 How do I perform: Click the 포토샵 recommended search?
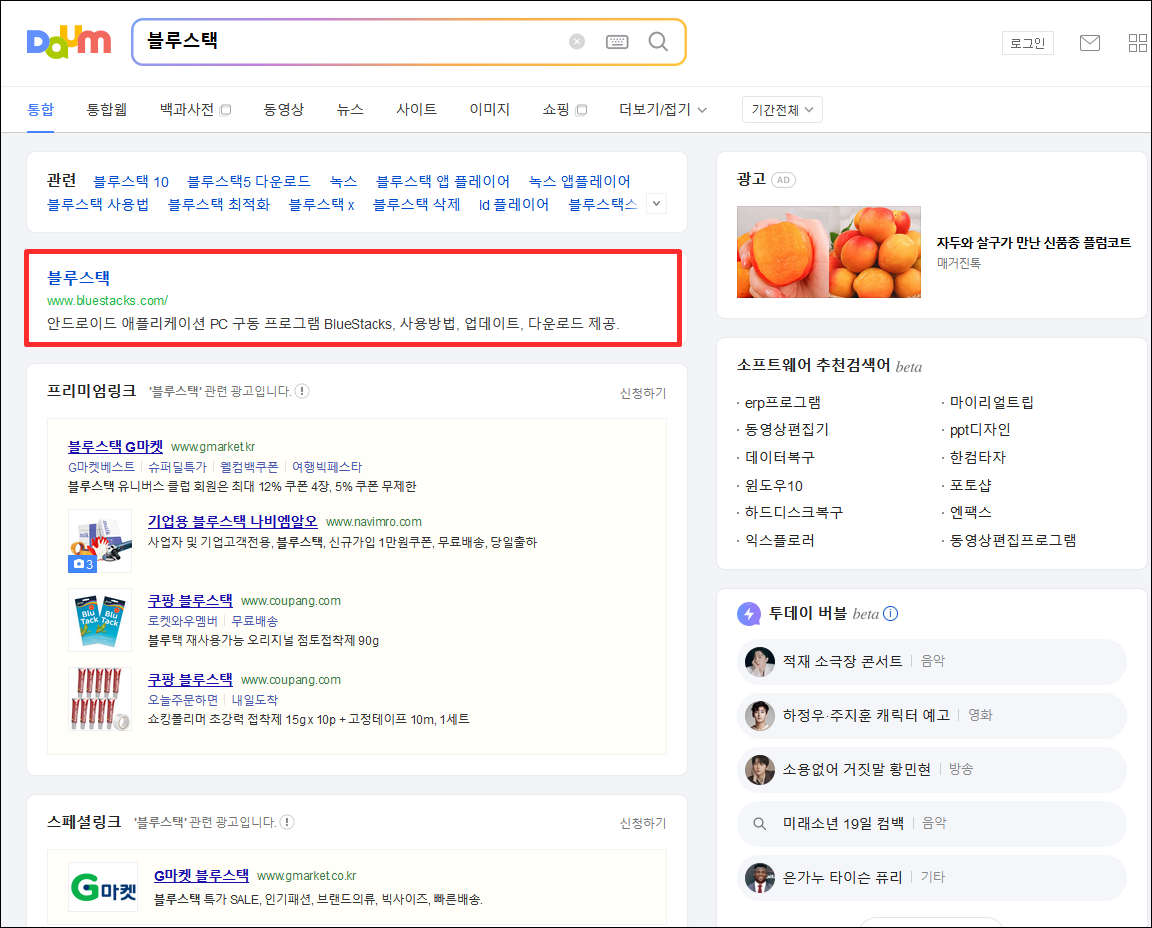(971, 486)
